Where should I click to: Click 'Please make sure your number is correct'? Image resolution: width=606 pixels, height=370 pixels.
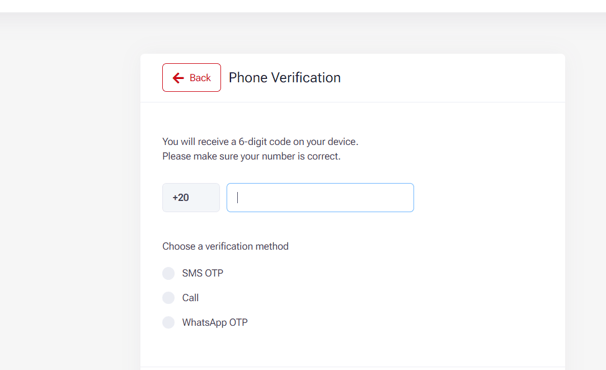pyautogui.click(x=251, y=156)
